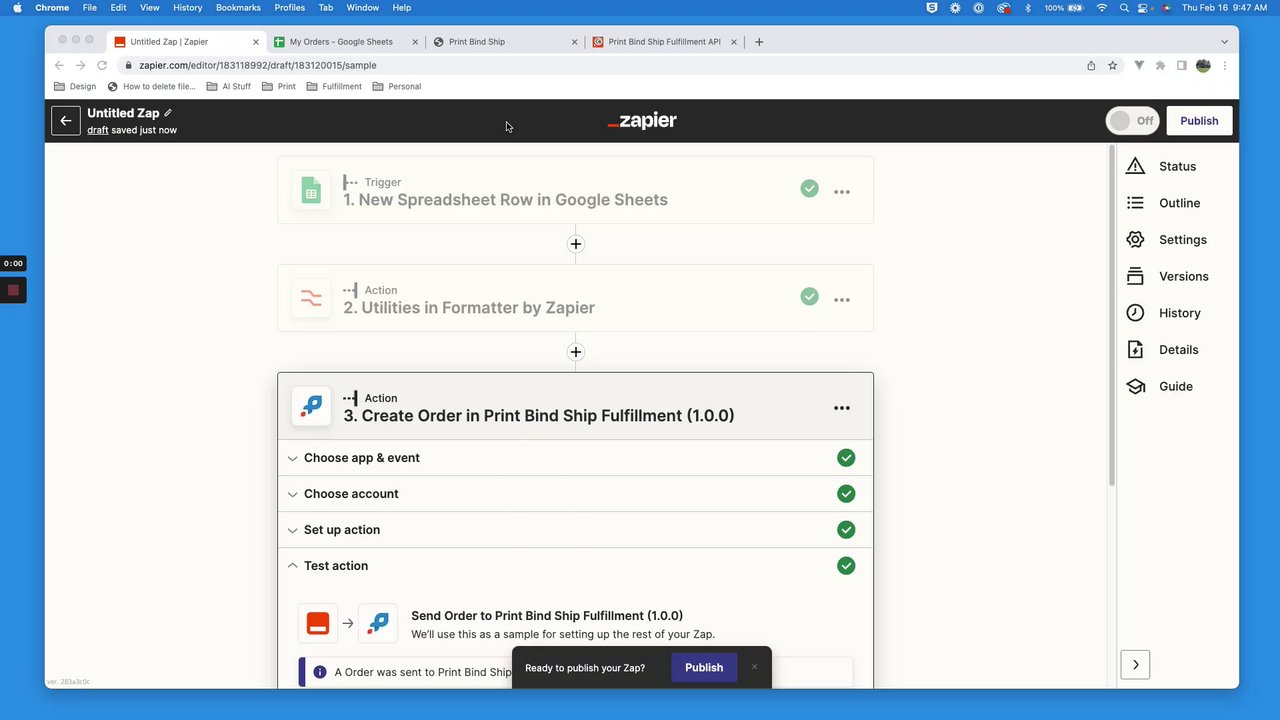Viewport: 1280px width, 720px height.
Task: Open the Versions panel in sidebar
Action: [x=1167, y=276]
